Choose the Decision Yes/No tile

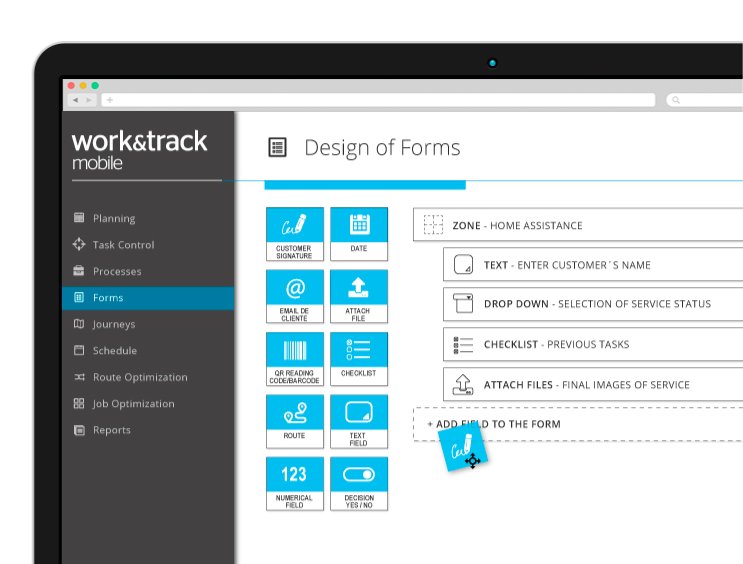pyautogui.click(x=359, y=484)
